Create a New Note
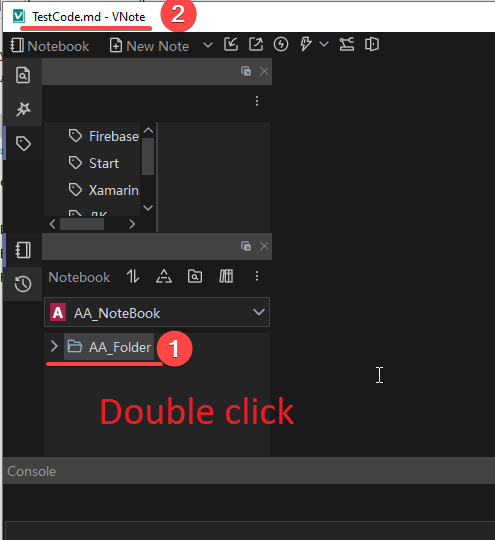 point(149,46)
